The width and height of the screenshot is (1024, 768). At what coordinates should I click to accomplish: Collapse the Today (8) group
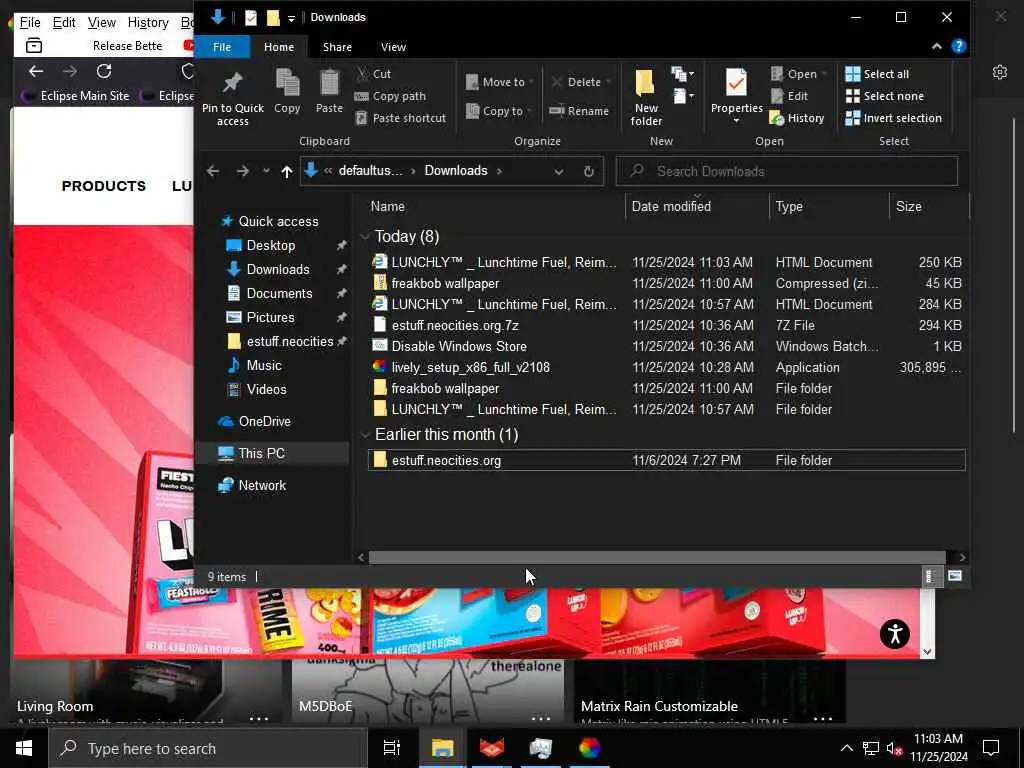coord(364,236)
